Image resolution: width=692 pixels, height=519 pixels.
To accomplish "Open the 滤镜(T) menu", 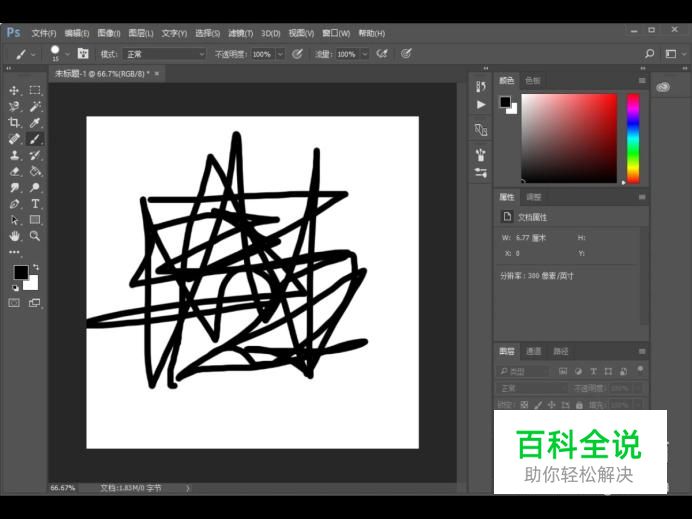I will [241, 34].
